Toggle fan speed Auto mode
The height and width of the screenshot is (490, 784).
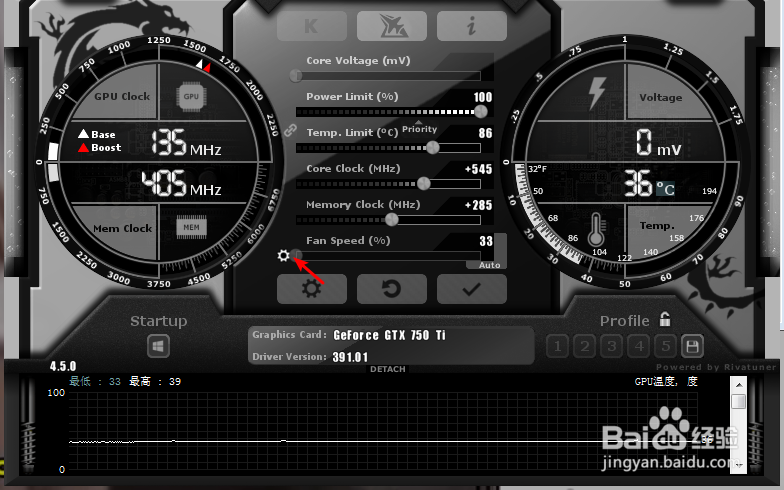click(x=490, y=265)
